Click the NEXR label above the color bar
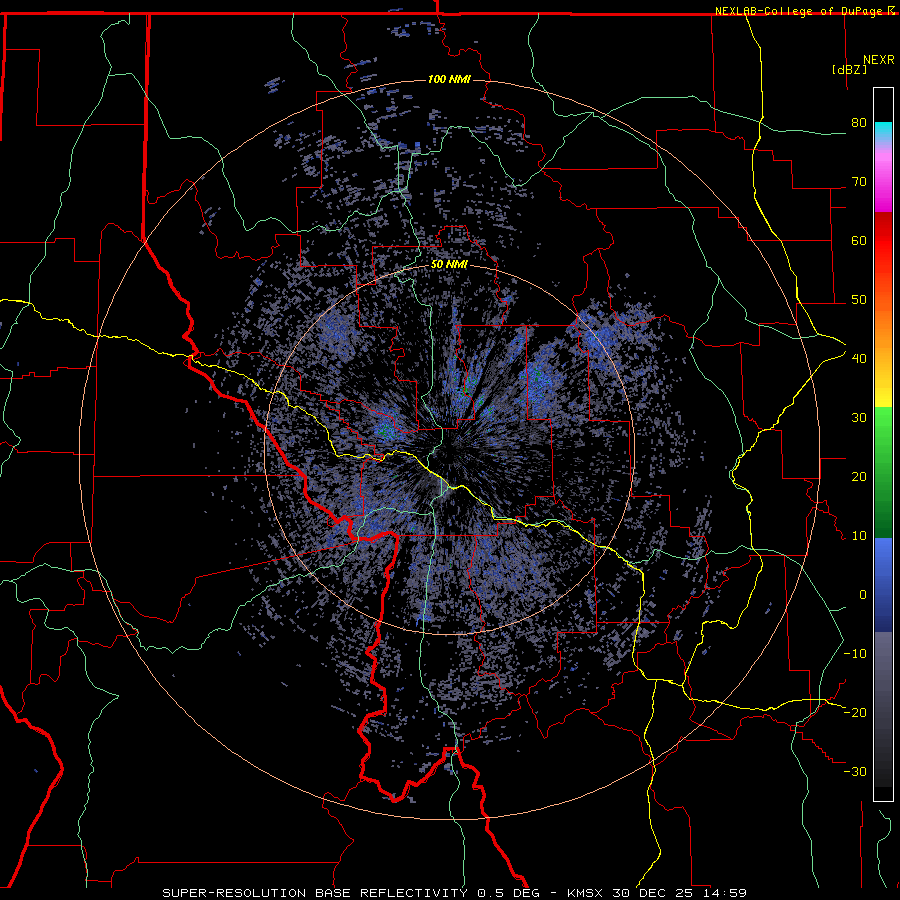Viewport: 900px width, 900px height. (x=879, y=60)
